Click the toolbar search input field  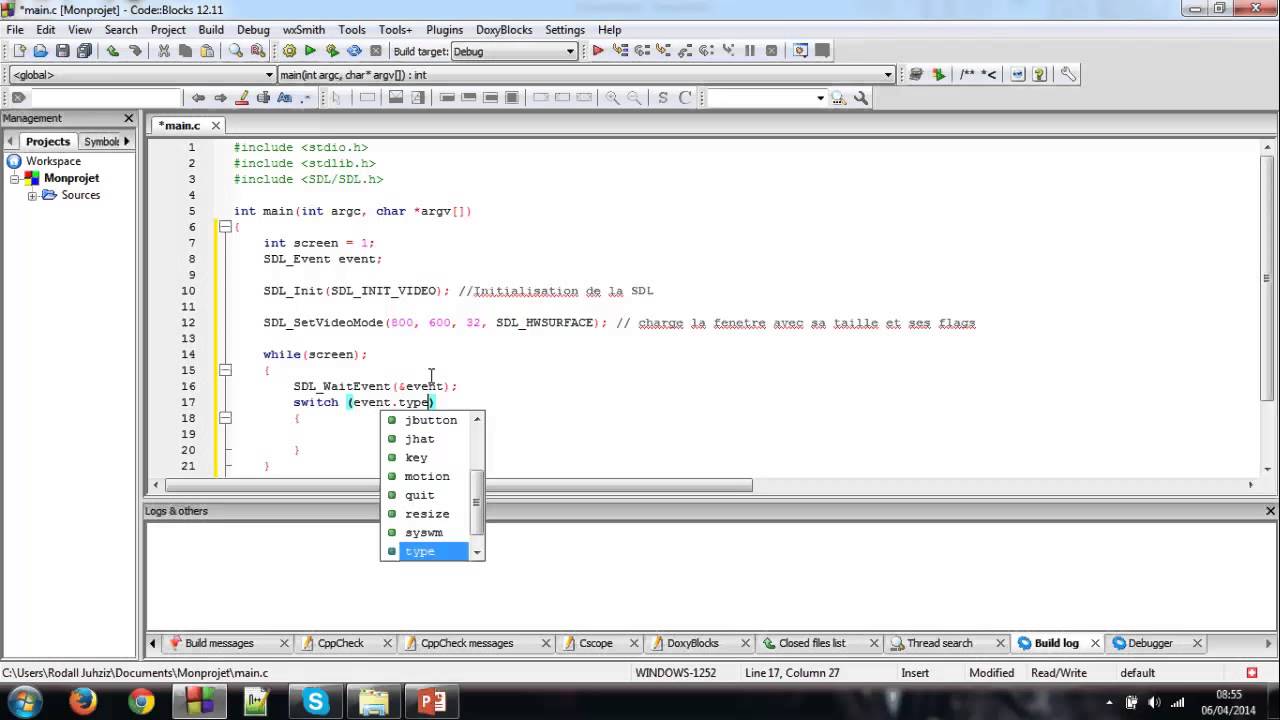click(105, 98)
